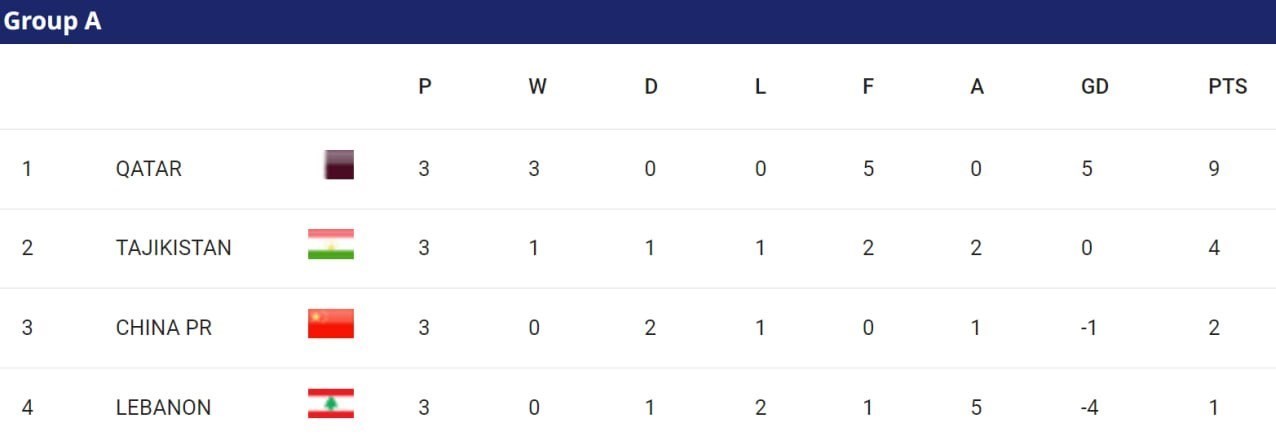Click the PTS column header
This screenshot has width=1276, height=440.
1227,87
